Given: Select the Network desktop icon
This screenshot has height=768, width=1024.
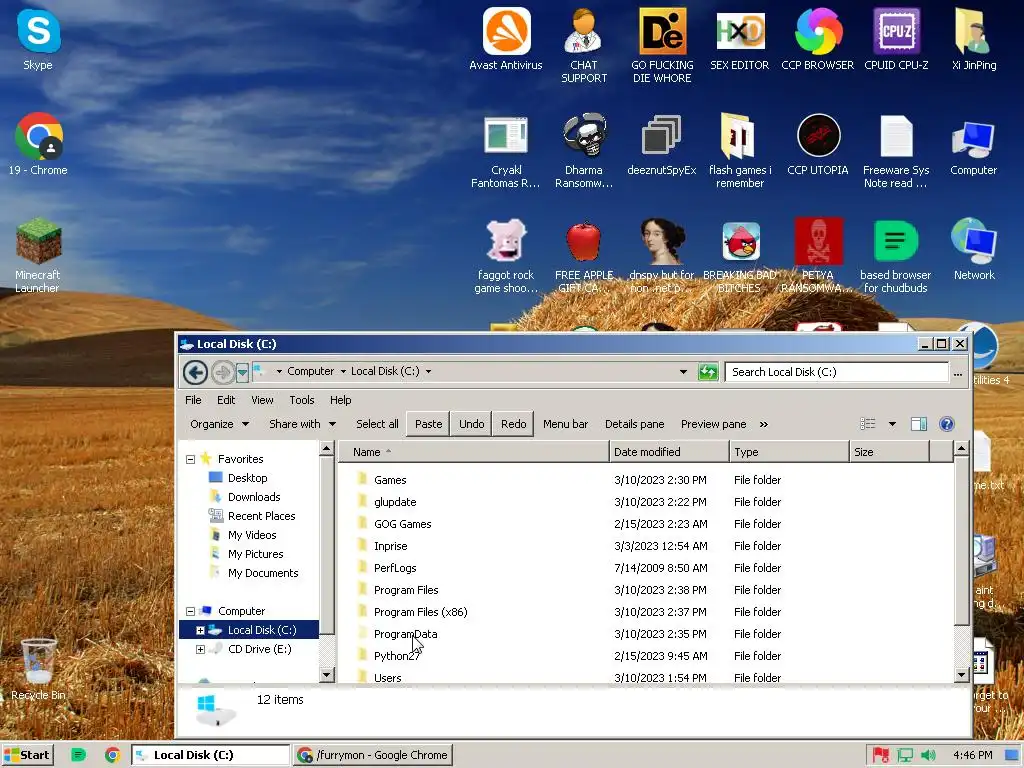Looking at the screenshot, I should pos(974,249).
